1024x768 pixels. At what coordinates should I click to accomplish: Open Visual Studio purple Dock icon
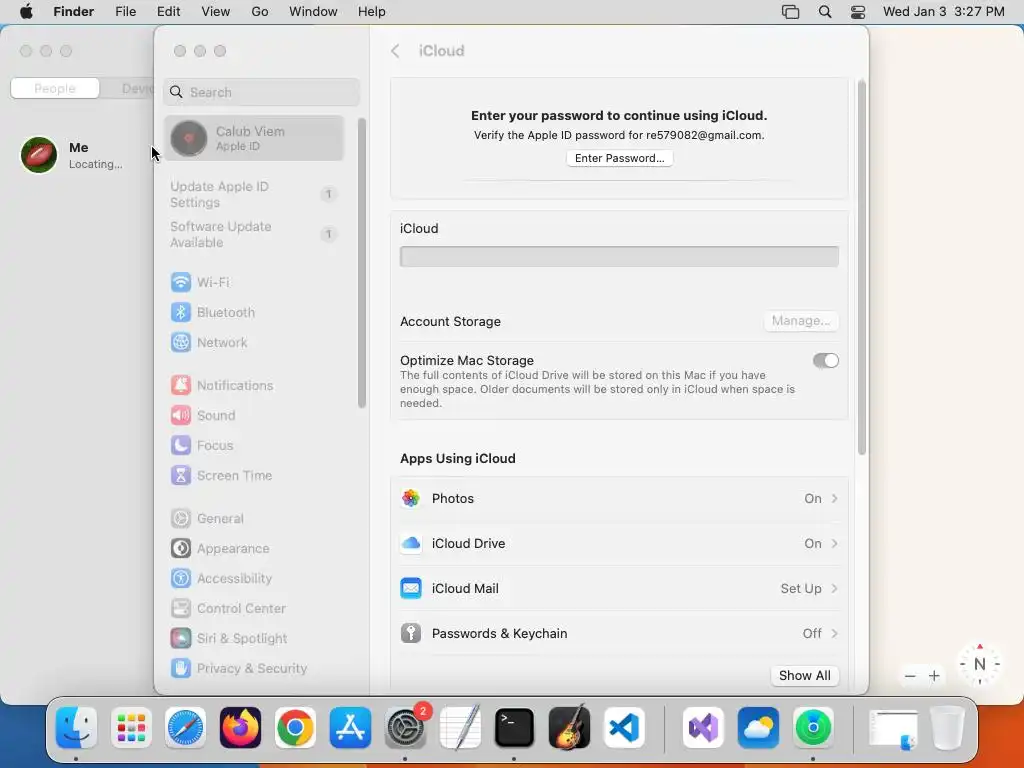click(703, 728)
